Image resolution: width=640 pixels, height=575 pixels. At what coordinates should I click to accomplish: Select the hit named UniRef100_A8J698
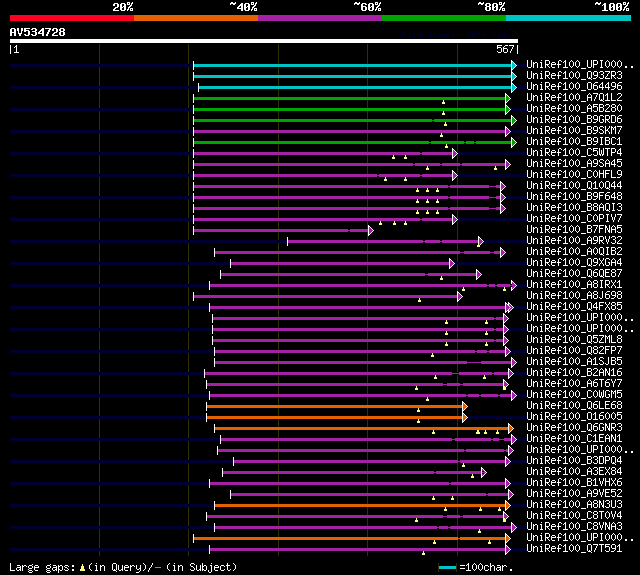coord(574,296)
